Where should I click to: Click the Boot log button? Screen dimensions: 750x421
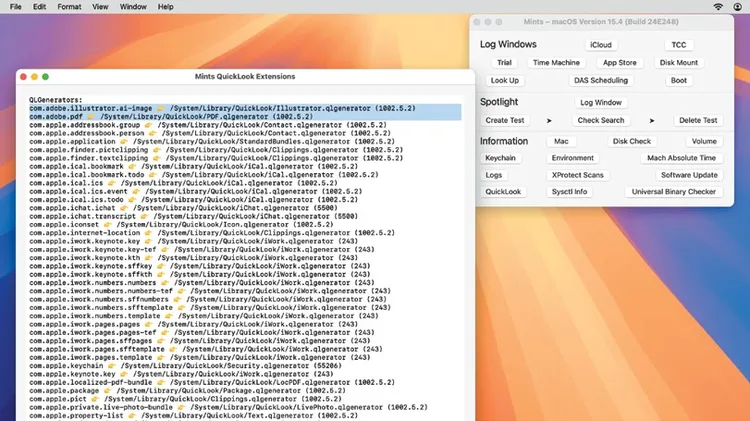click(678, 80)
